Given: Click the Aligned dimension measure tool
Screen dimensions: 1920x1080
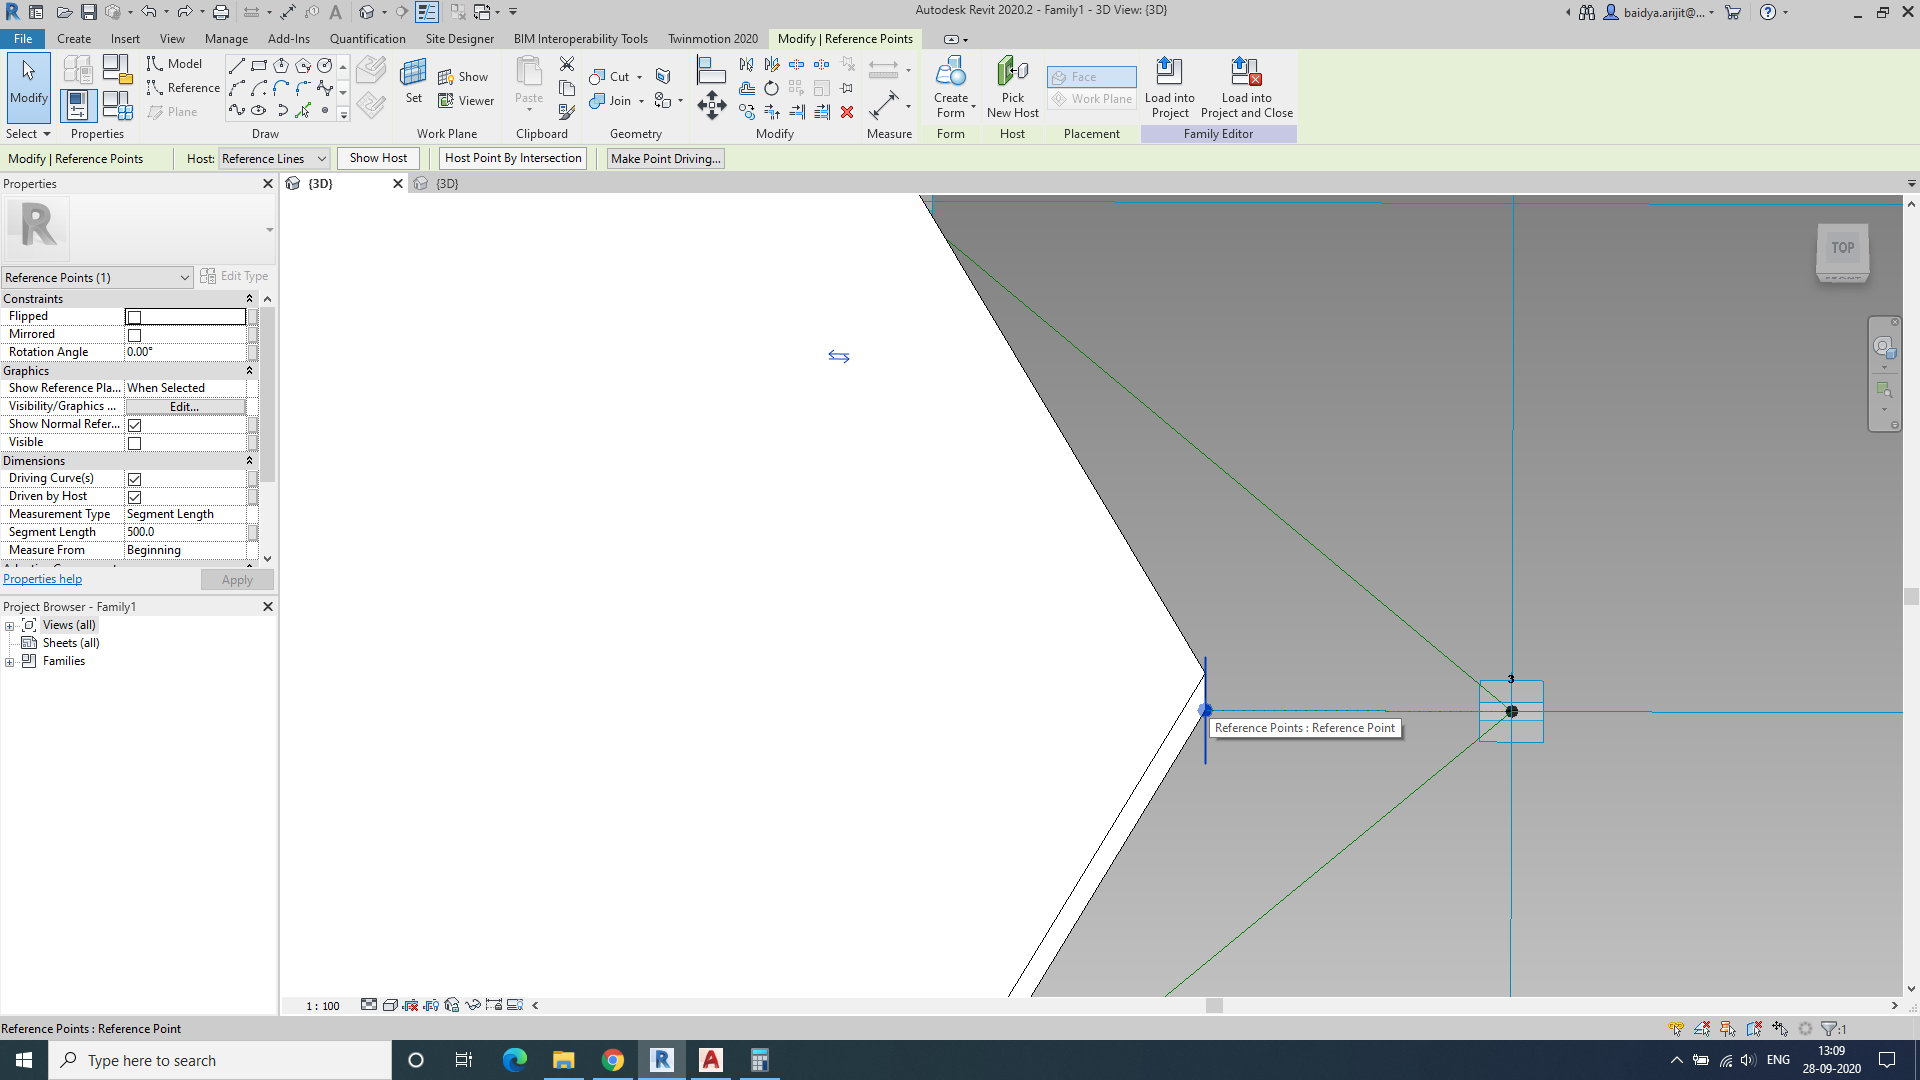Looking at the screenshot, I should click(x=885, y=68).
